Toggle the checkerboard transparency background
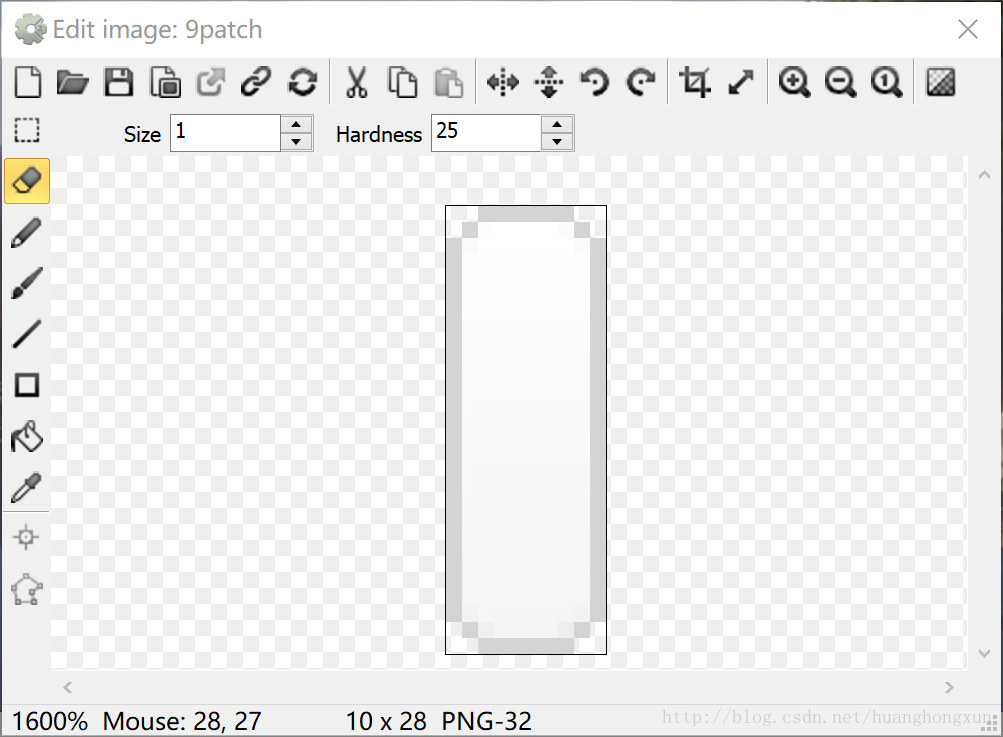This screenshot has height=737, width=1003. pyautogui.click(x=940, y=82)
